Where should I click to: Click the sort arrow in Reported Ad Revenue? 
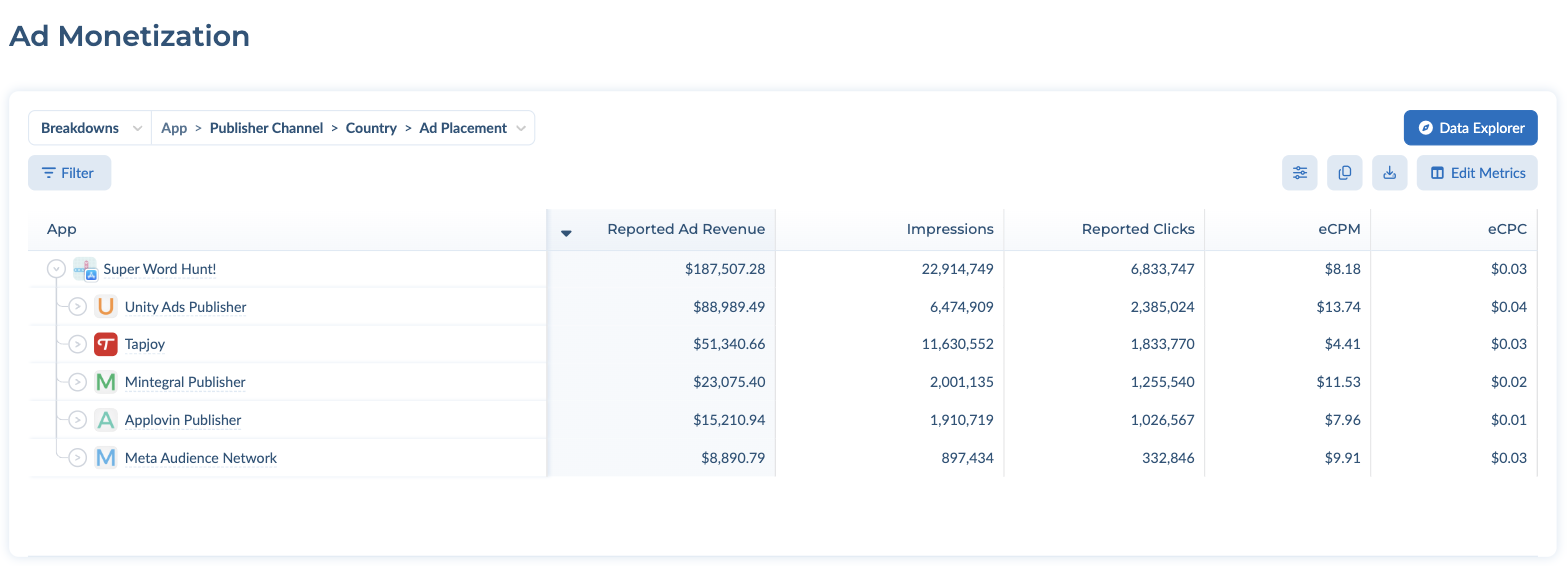566,233
